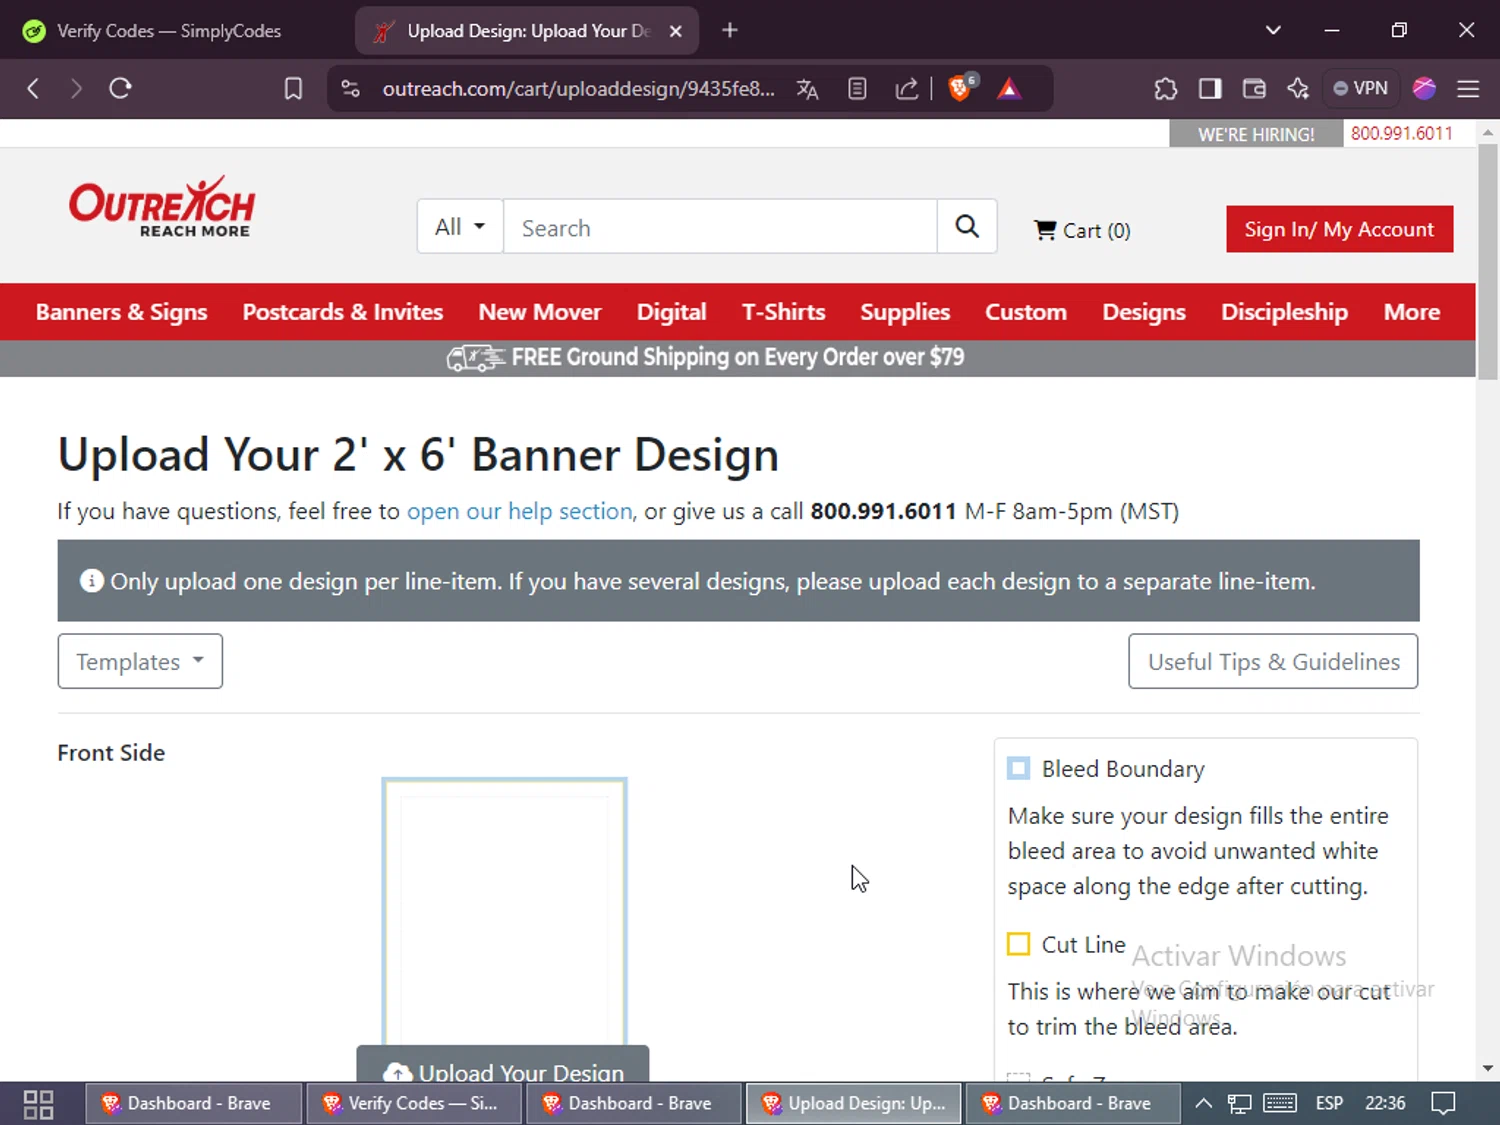Open Designs menu
Viewport: 1500px width, 1125px height.
point(1144,312)
